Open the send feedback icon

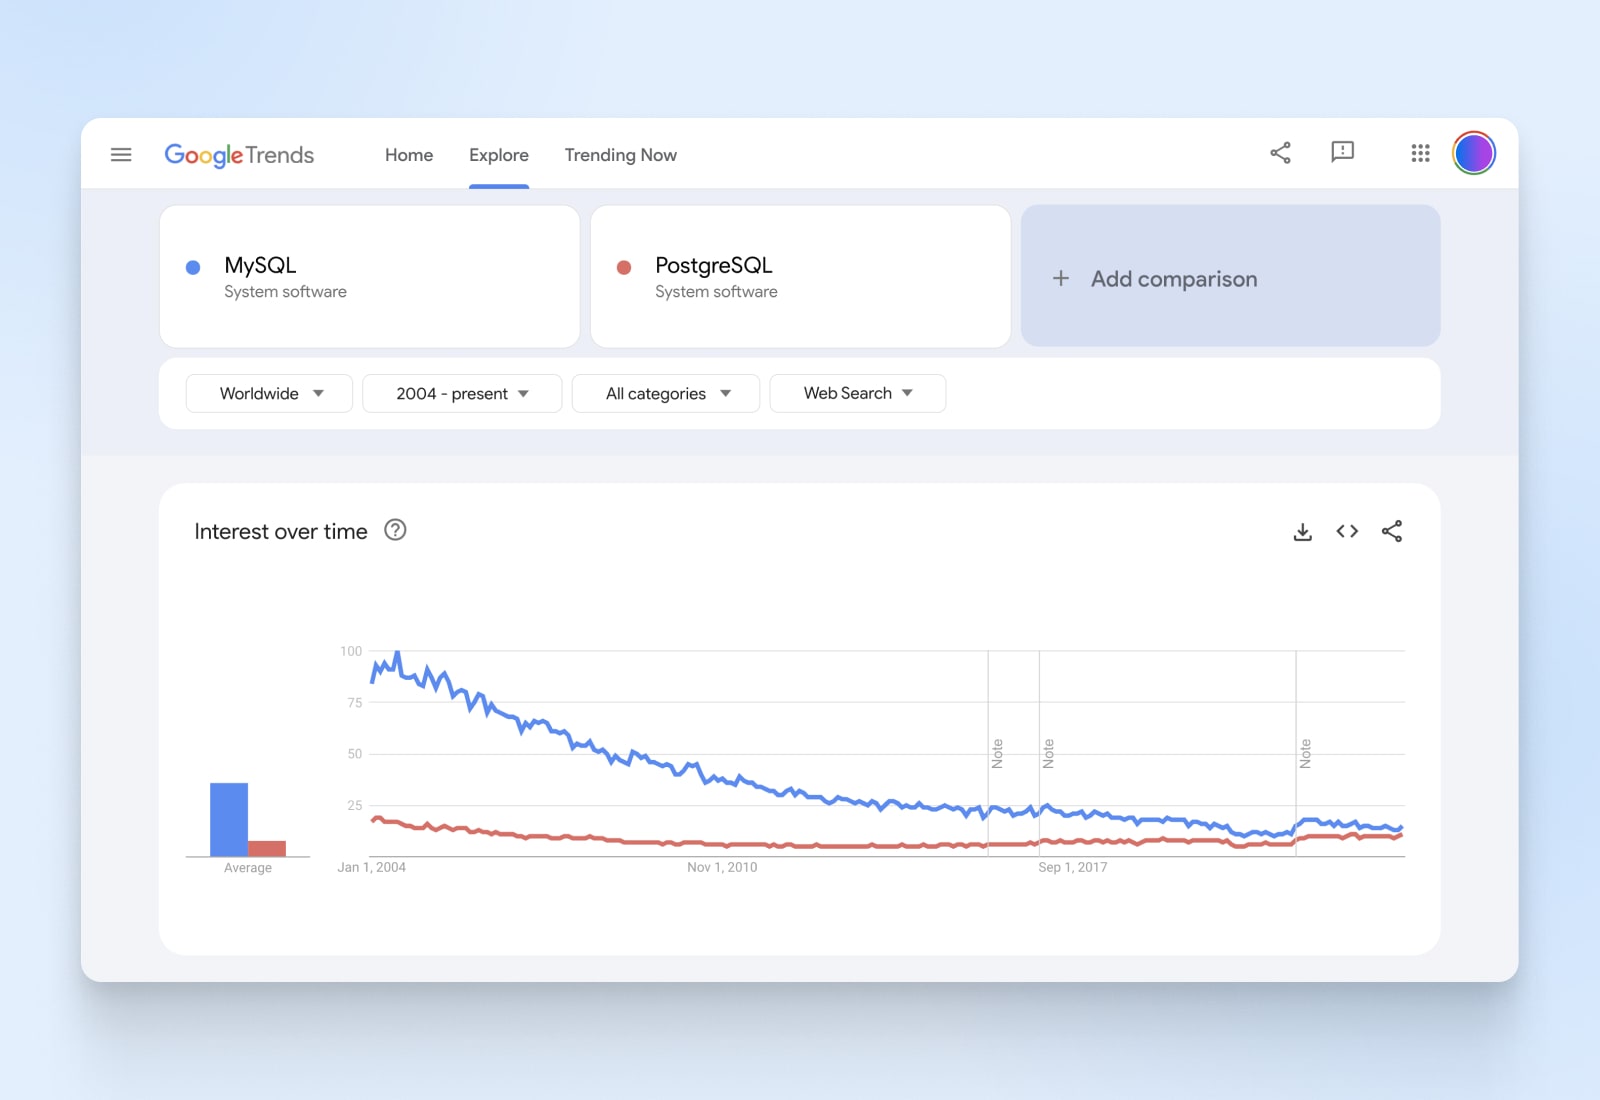click(1342, 152)
